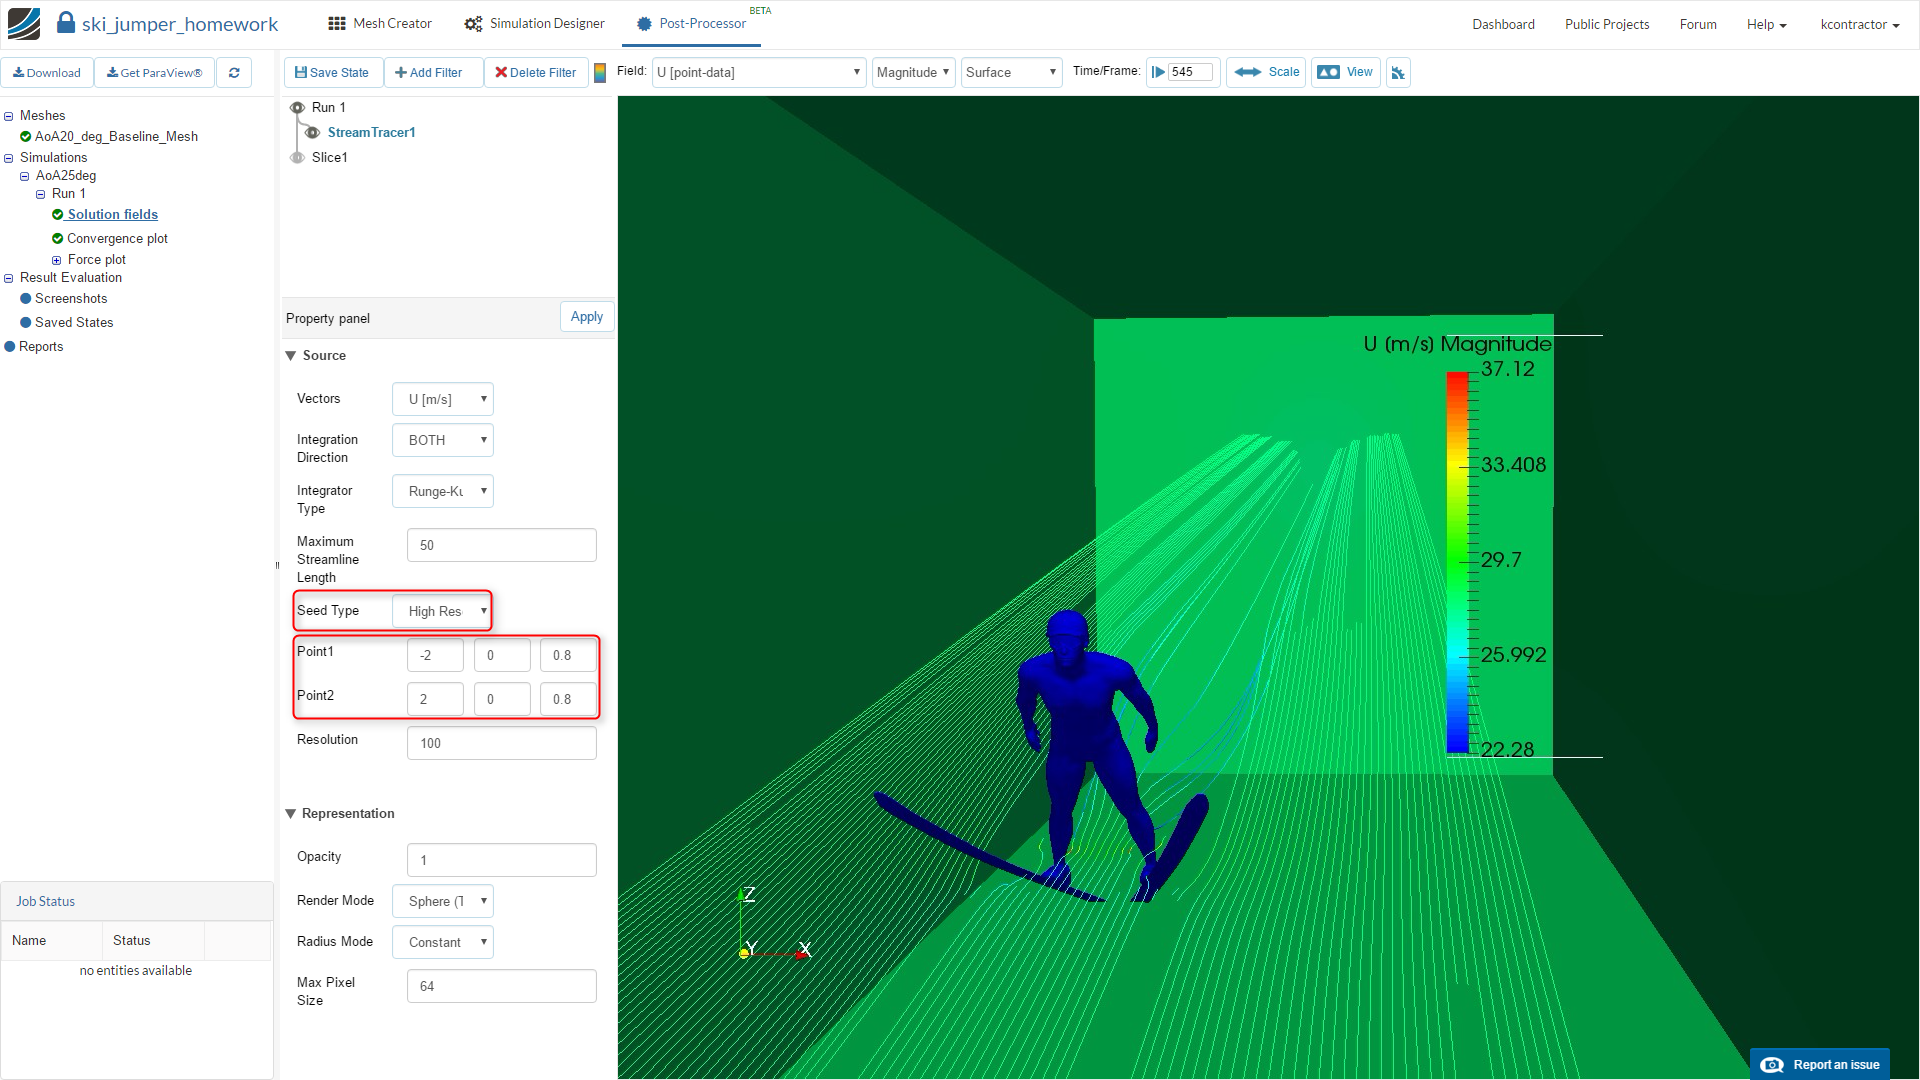Screen dimensions: 1920x1080
Task: Collapse the Source section
Action: point(291,356)
